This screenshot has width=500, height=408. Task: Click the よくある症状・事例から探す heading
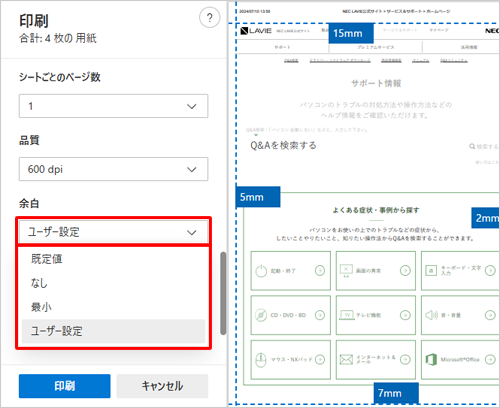click(376, 210)
